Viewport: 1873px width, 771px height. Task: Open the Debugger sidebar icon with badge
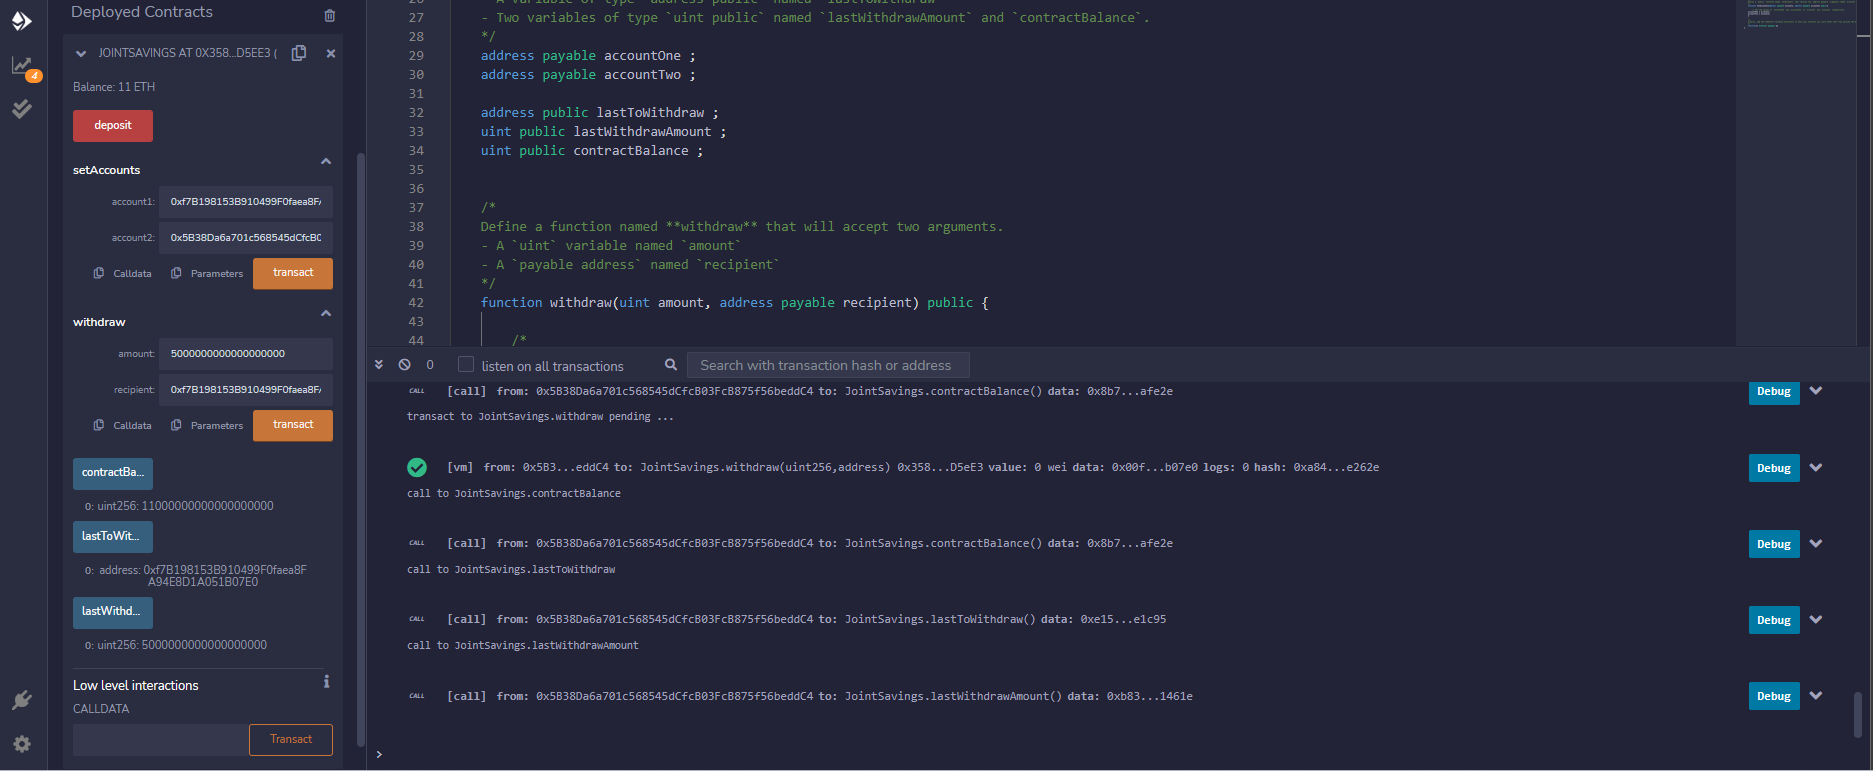tap(22, 66)
